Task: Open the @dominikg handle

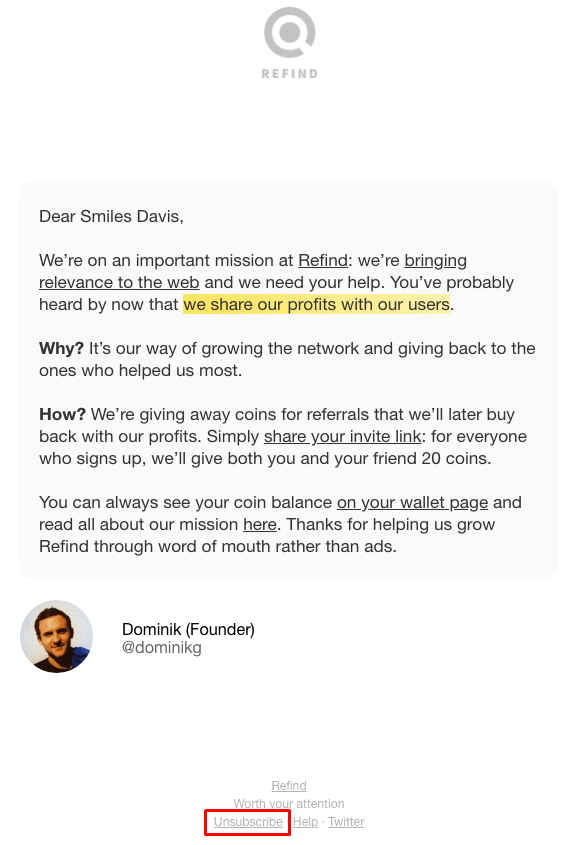Action: 162,647
